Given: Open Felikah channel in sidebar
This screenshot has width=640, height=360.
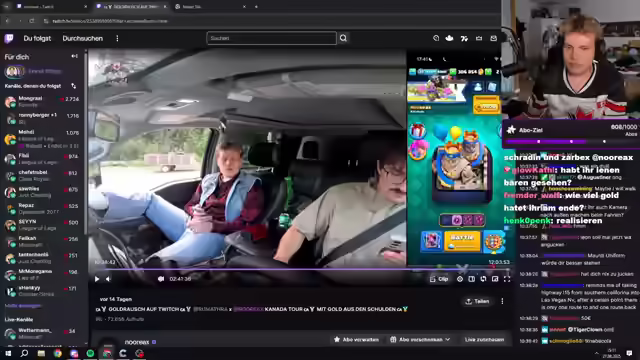Looking at the screenshot, I should [42, 241].
